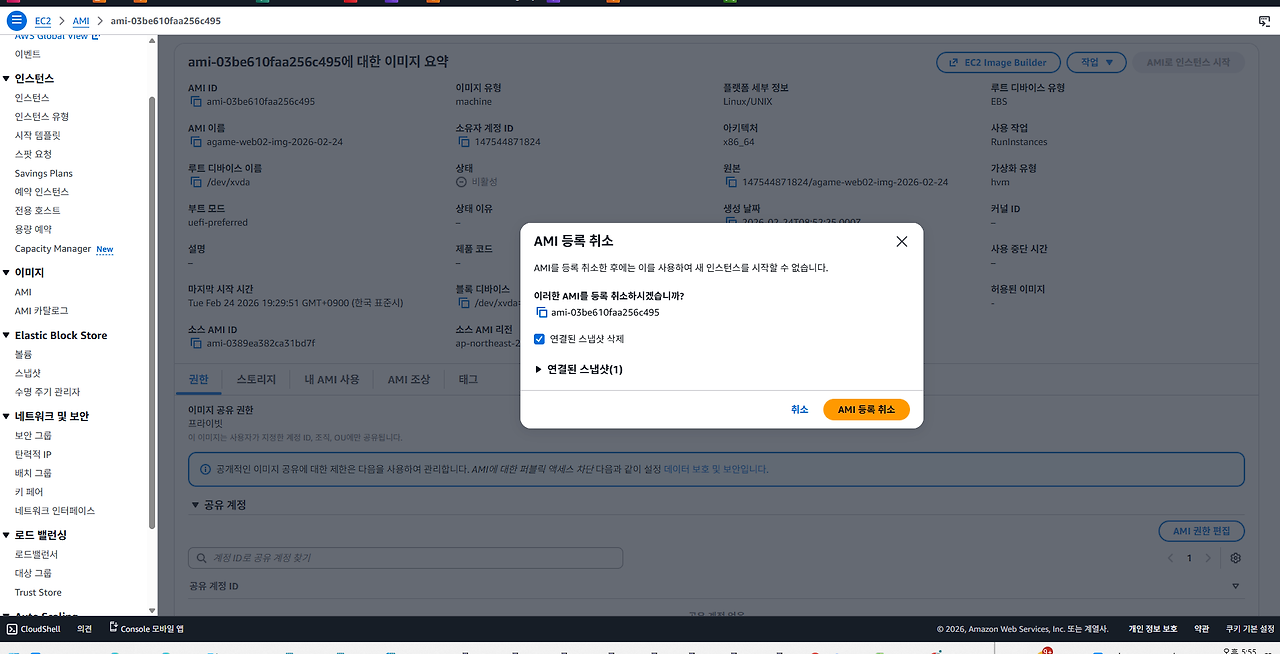The image size is (1280, 654).
Task: Copy the 원본 source path value
Action: tap(730, 183)
